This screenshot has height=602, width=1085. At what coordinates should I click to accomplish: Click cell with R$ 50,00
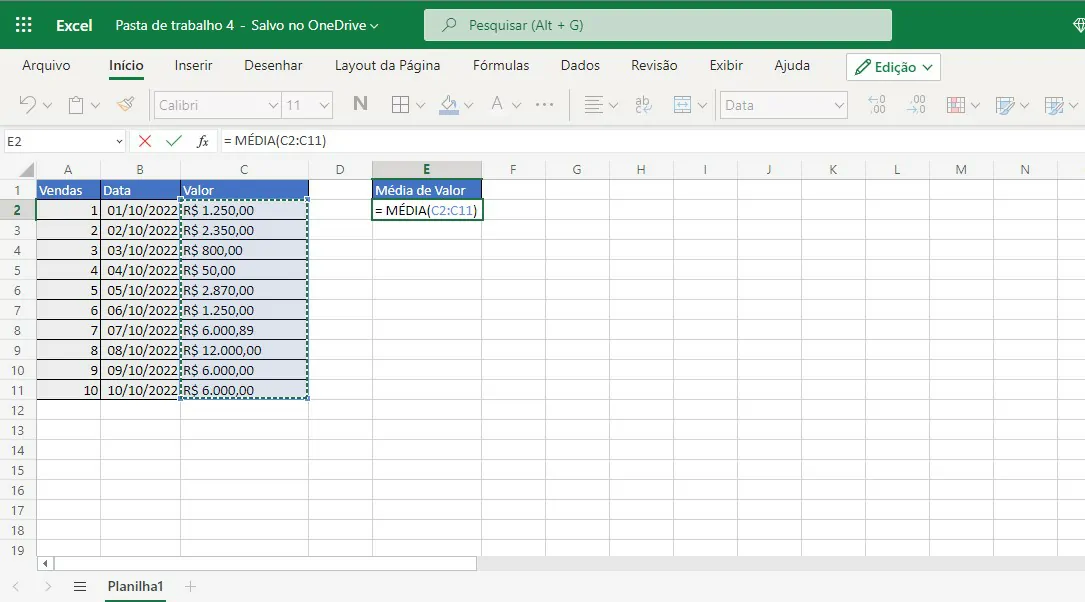click(x=244, y=271)
